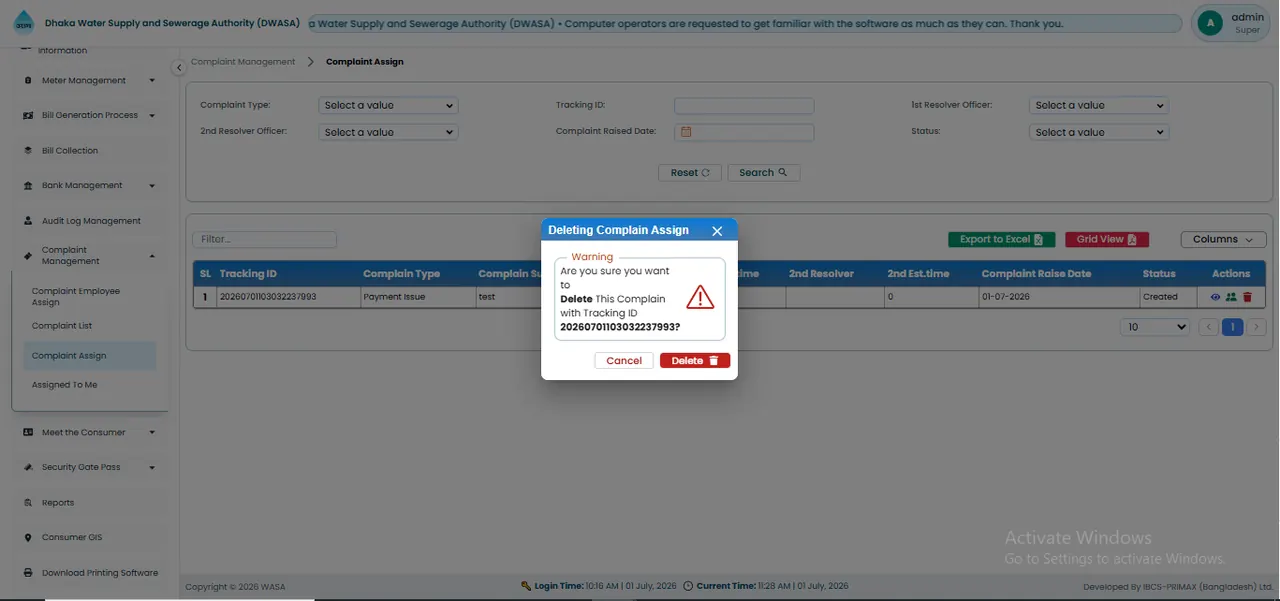Viewport: 1280px width, 601px height.
Task: Click the Audit Log Management user icon
Action: [28, 221]
